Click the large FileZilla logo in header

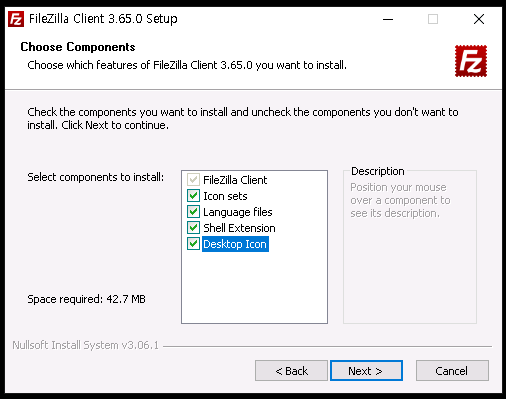(471, 61)
